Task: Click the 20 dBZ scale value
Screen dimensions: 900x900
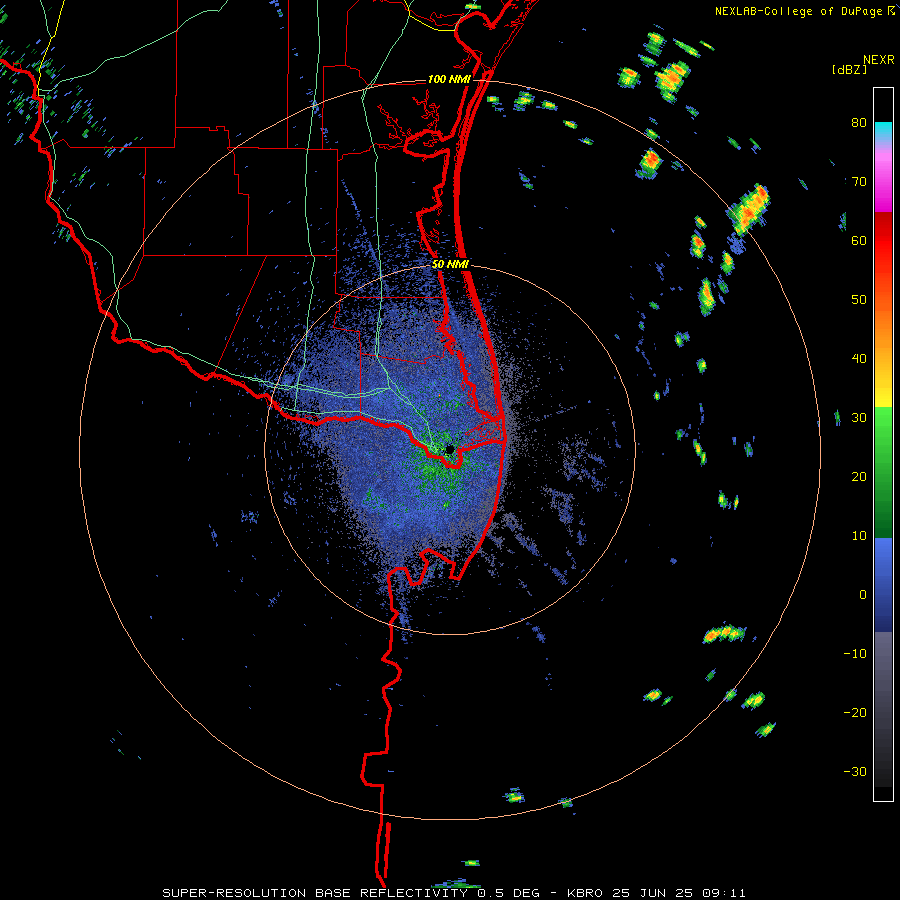Action: [859, 477]
